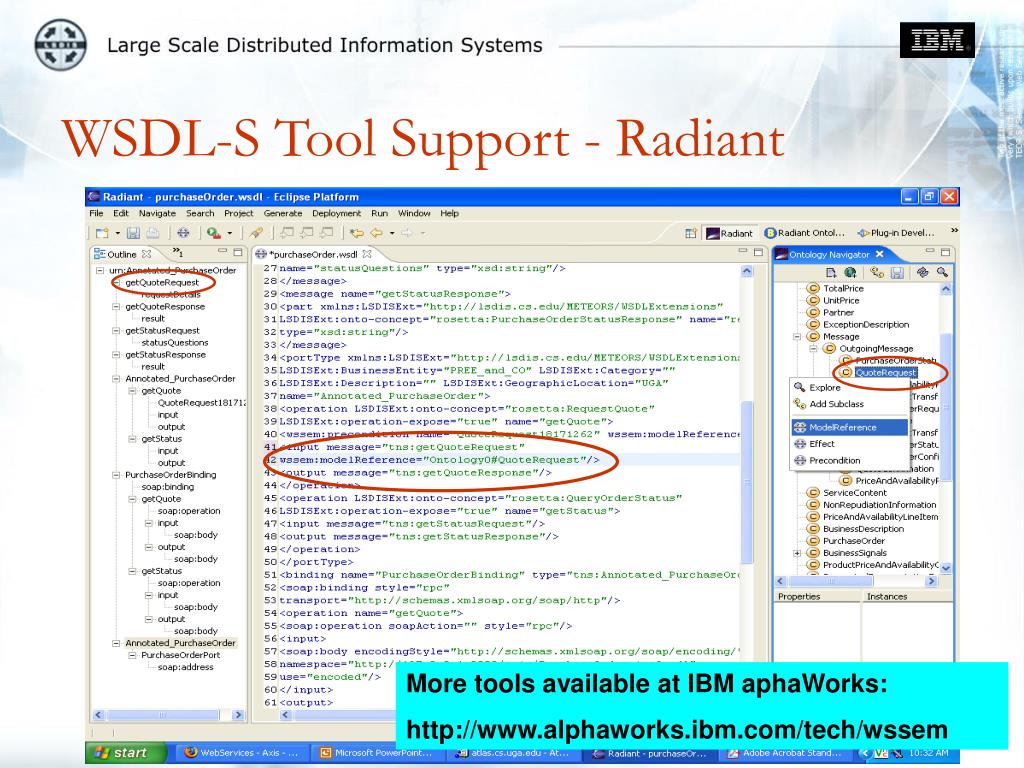
Task: Choose Precondition from context menu
Action: (850, 460)
